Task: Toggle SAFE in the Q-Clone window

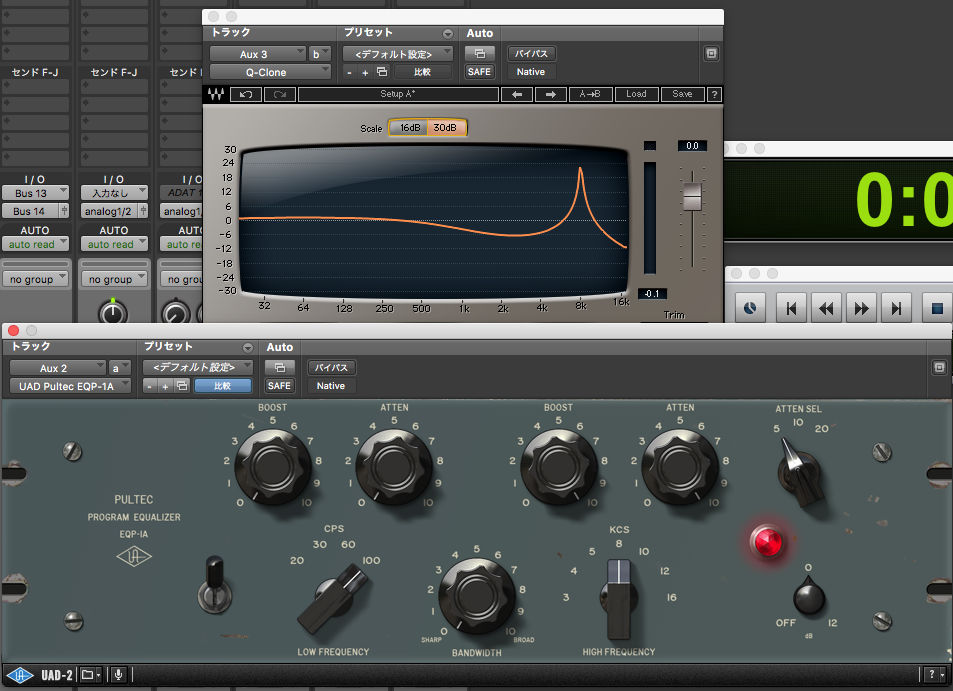Action: point(480,72)
